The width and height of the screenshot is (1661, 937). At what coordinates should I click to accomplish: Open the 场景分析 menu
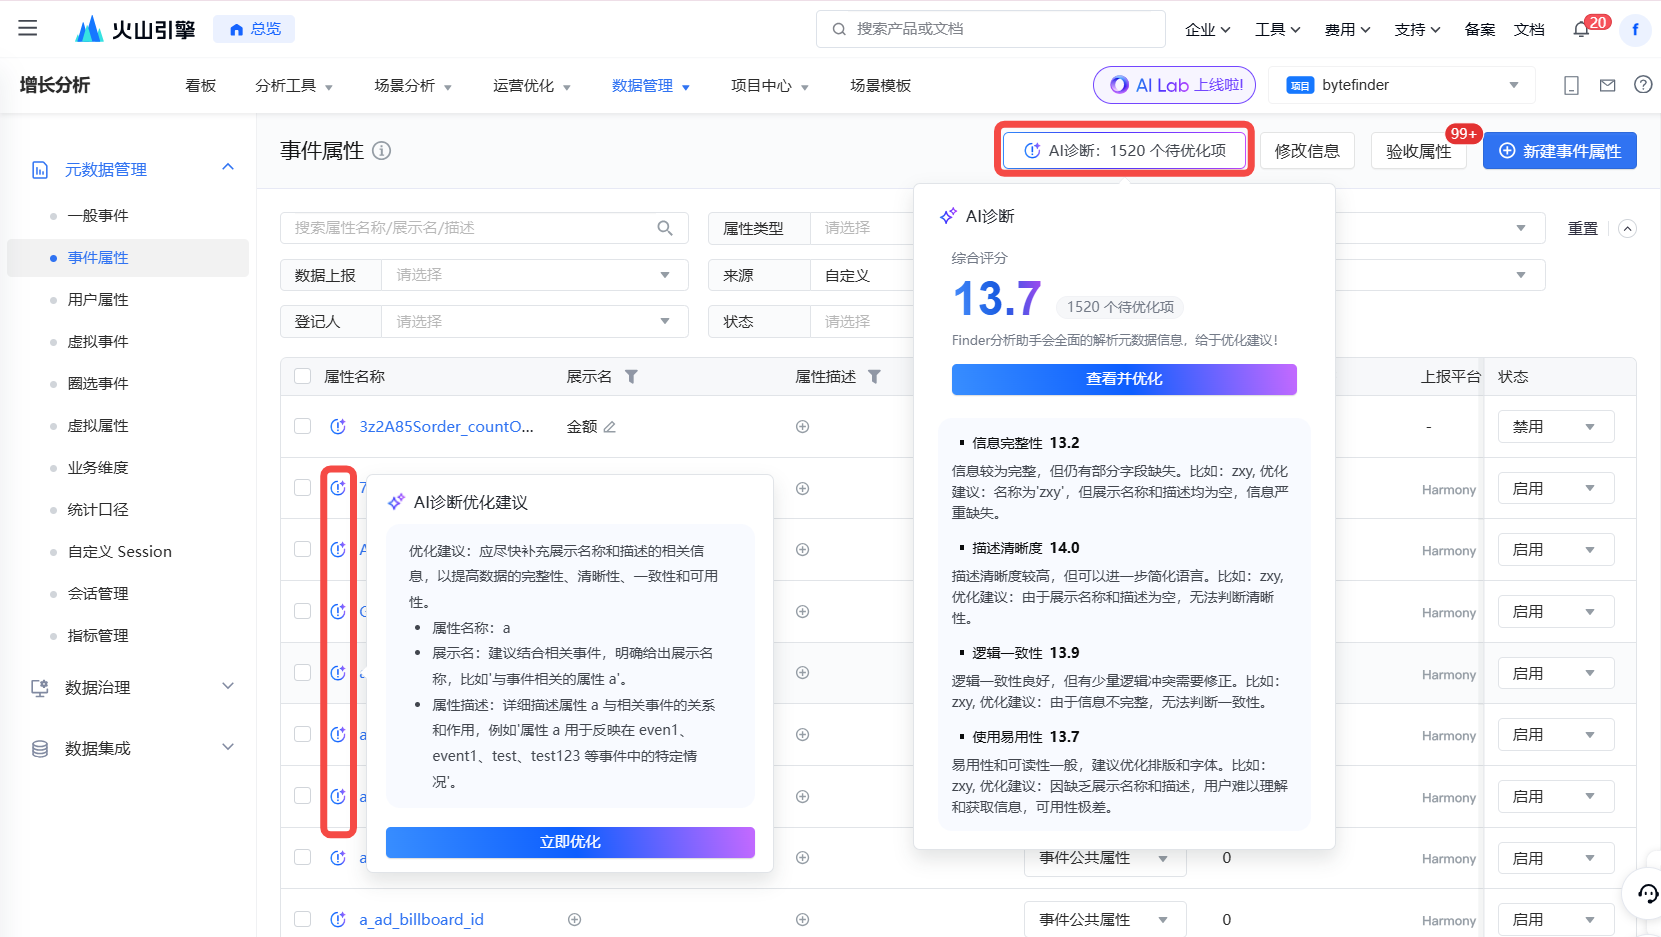point(413,86)
